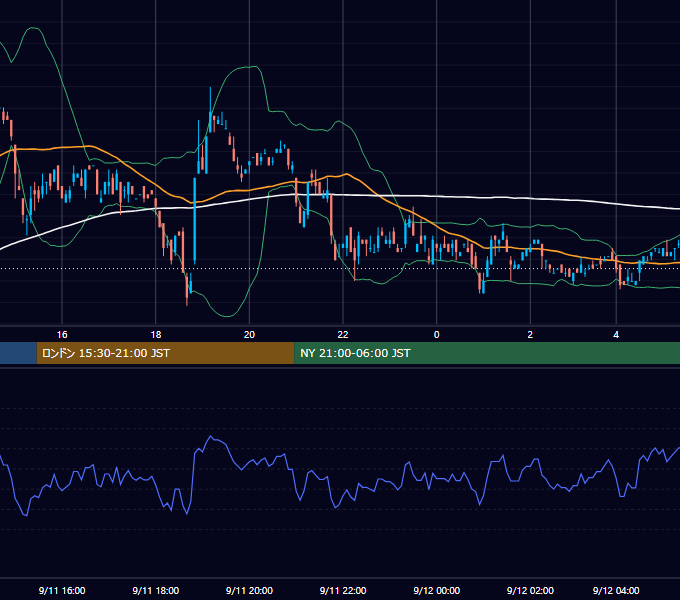Click the 16 hour label on price chart axis

tap(62, 335)
